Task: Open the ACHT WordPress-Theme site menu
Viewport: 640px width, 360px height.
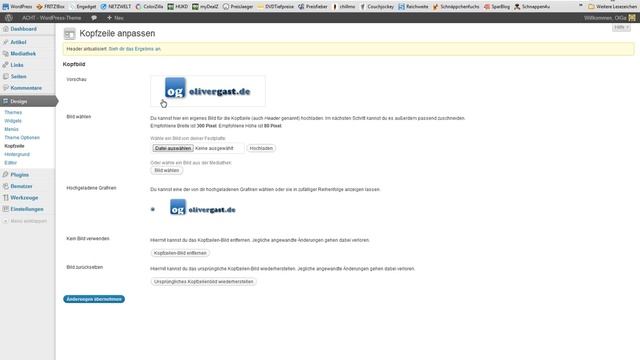Action: 51,18
